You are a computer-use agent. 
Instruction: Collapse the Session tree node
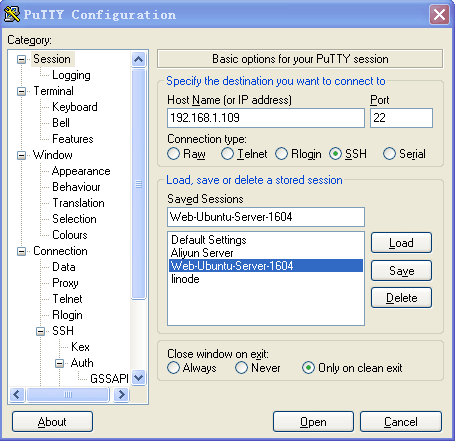click(21, 59)
